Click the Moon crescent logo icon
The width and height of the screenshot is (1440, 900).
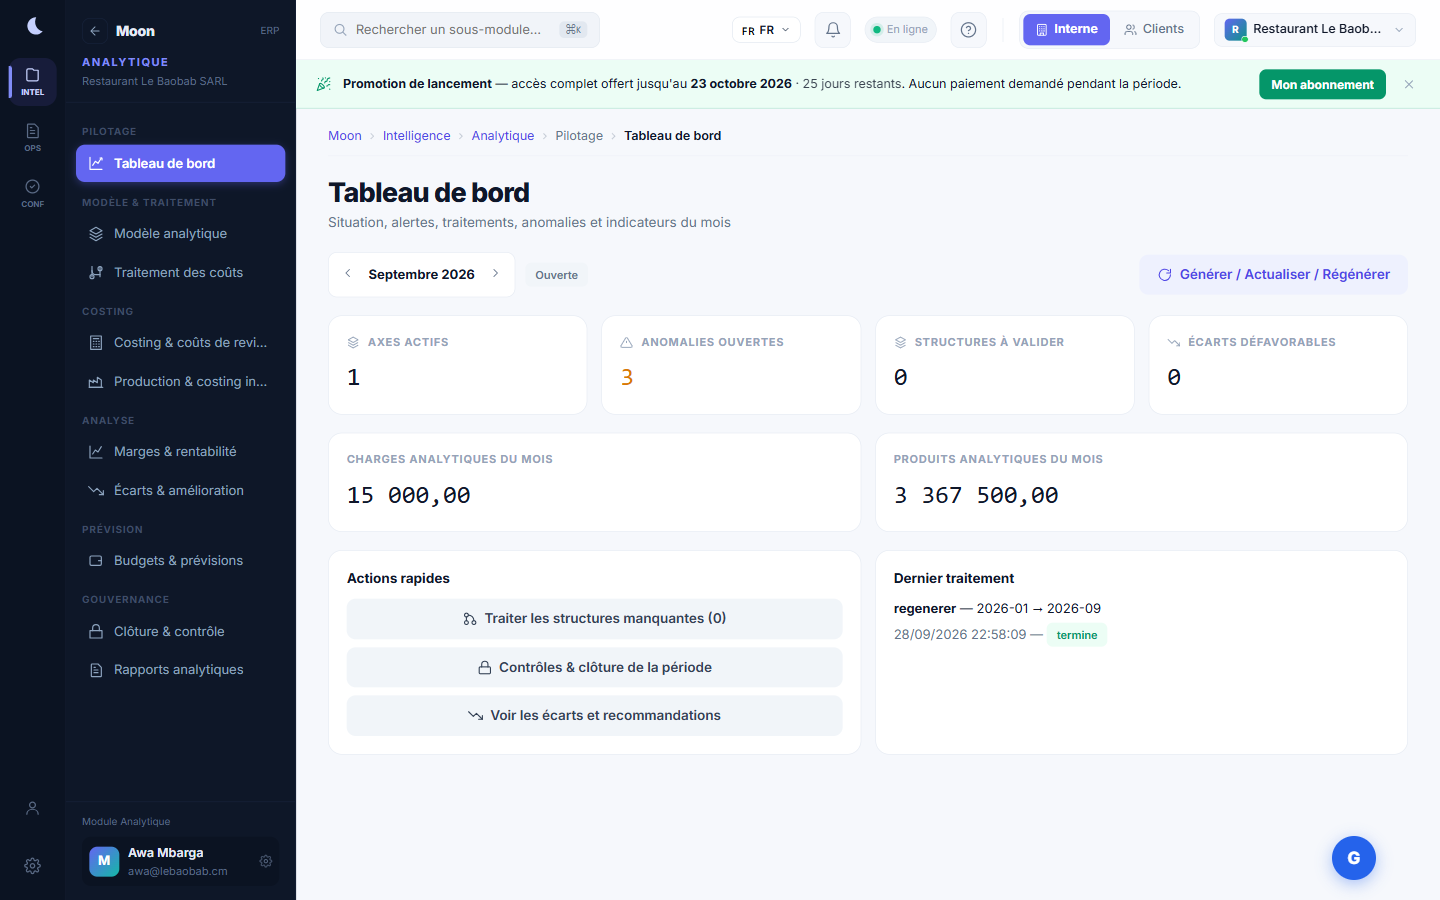tap(34, 26)
